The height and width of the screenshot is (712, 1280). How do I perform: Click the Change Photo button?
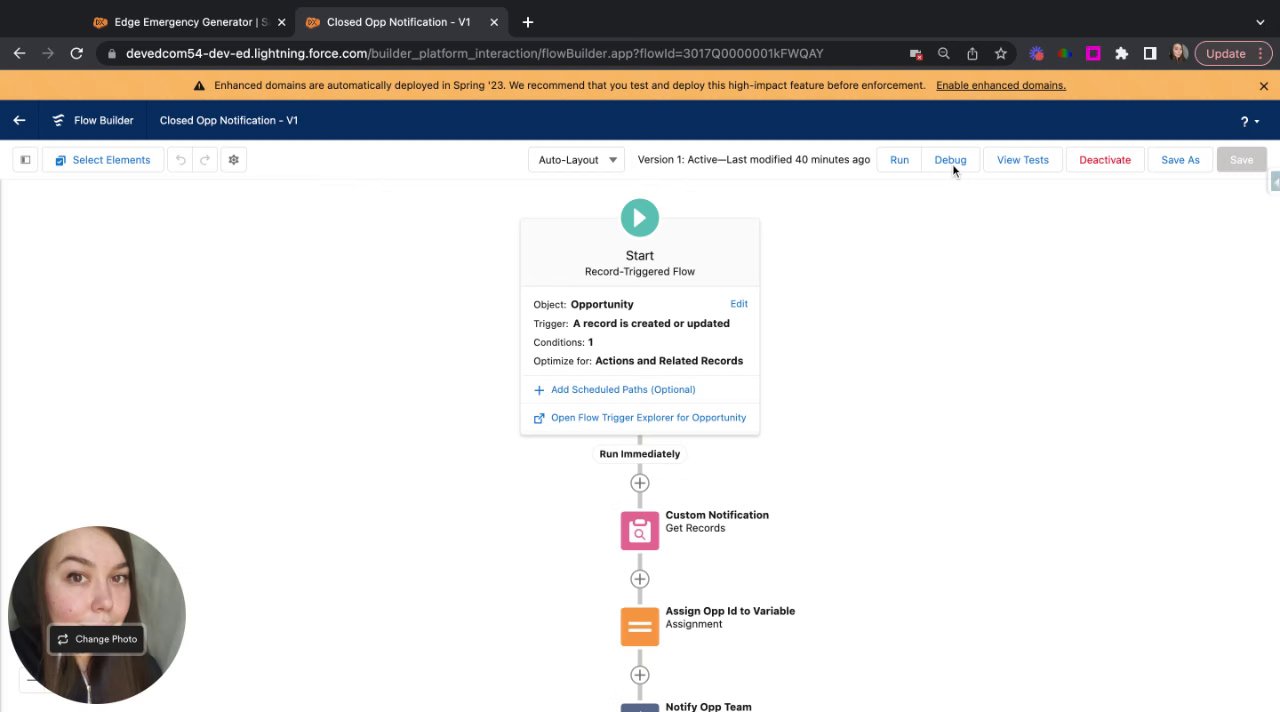[x=97, y=639]
